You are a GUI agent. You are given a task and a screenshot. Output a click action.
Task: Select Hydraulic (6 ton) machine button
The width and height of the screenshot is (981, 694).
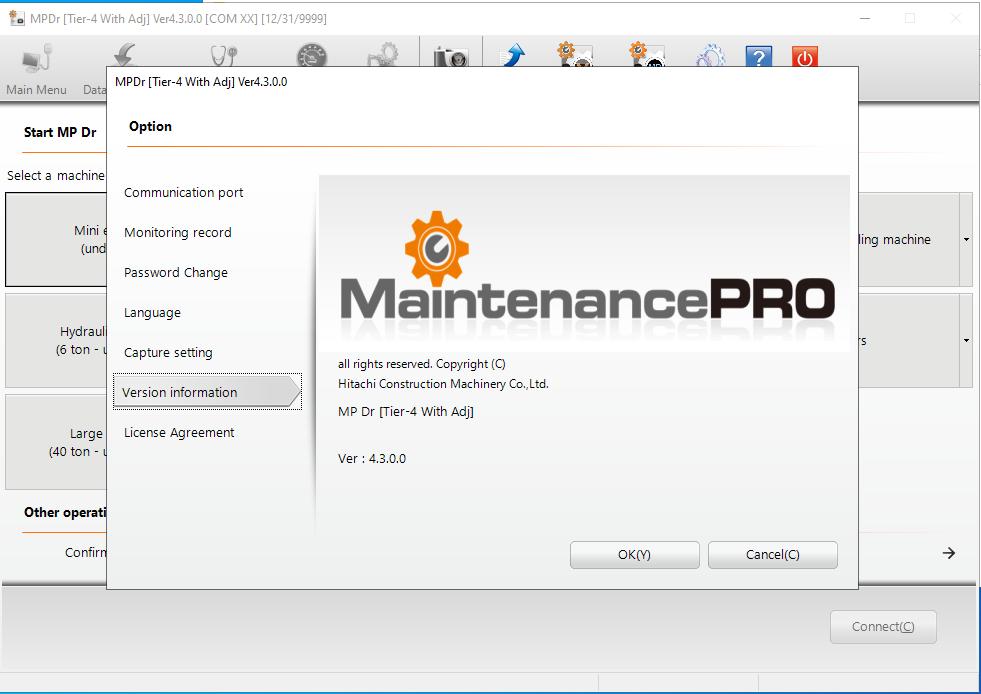(56, 340)
